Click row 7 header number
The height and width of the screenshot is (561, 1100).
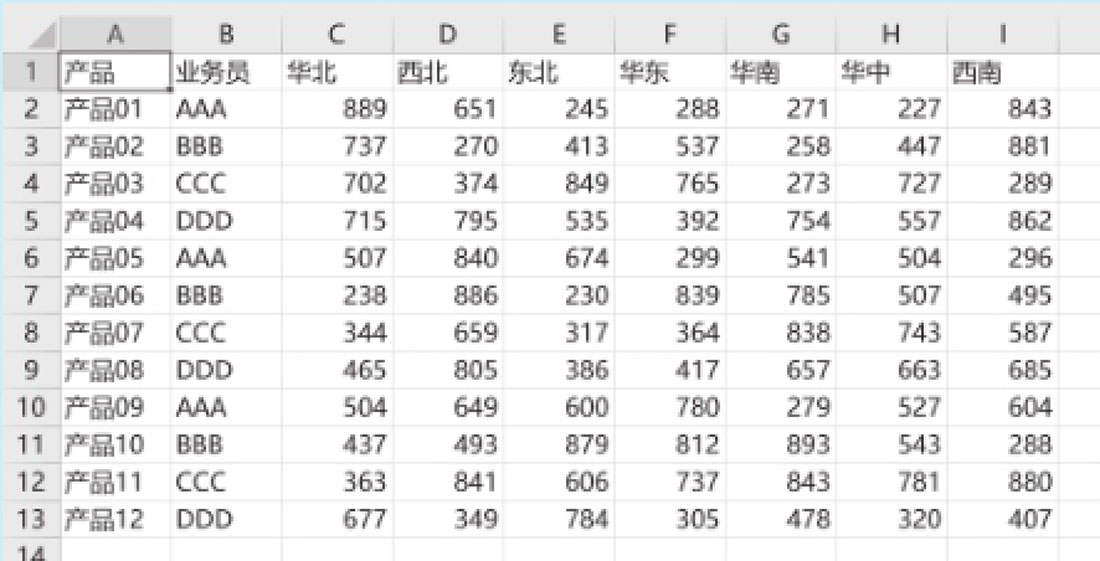pos(30,296)
